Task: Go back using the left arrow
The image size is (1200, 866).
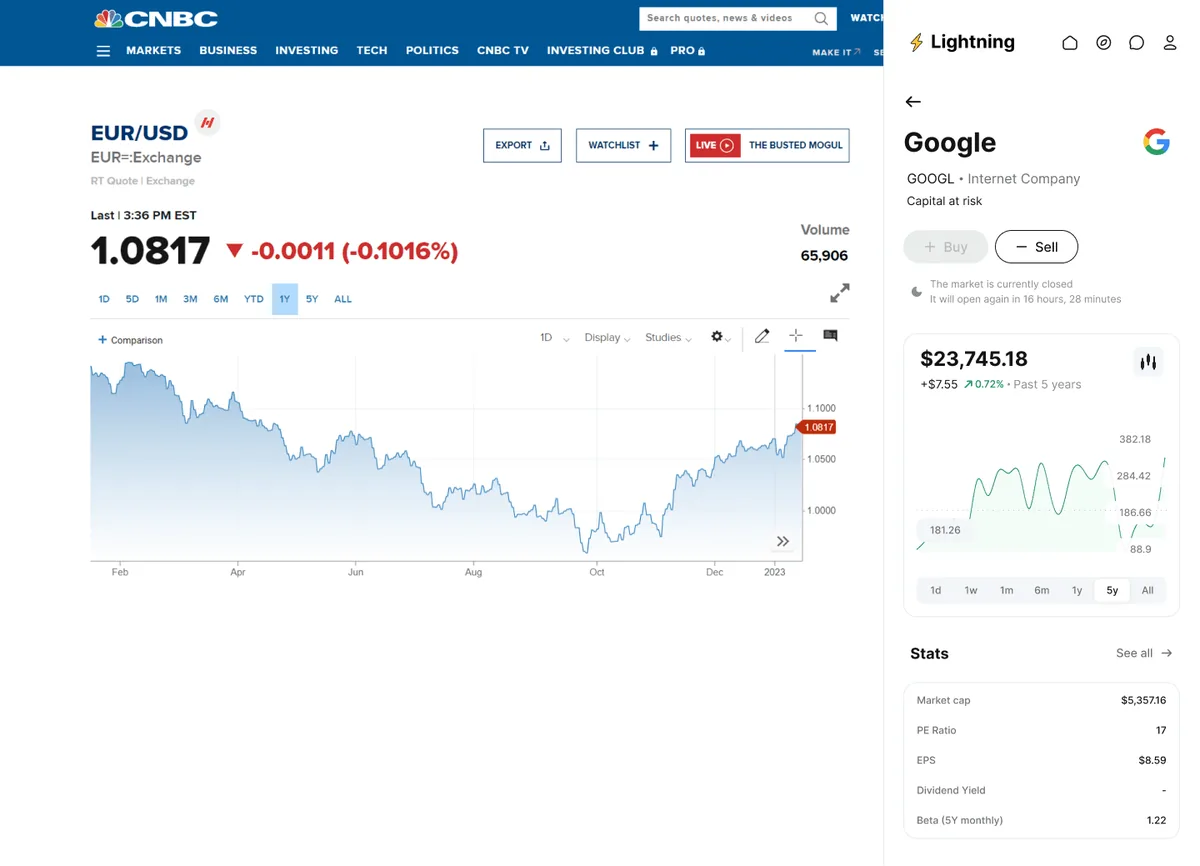Action: (912, 102)
